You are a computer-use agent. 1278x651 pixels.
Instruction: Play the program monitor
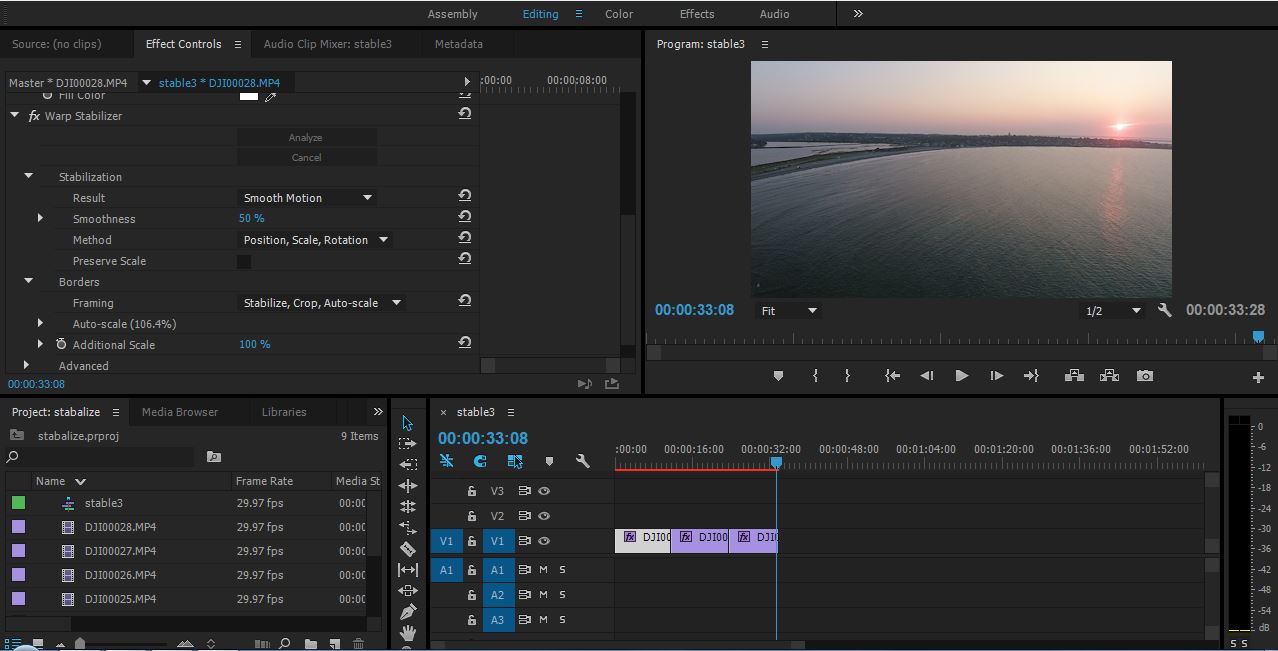[961, 376]
